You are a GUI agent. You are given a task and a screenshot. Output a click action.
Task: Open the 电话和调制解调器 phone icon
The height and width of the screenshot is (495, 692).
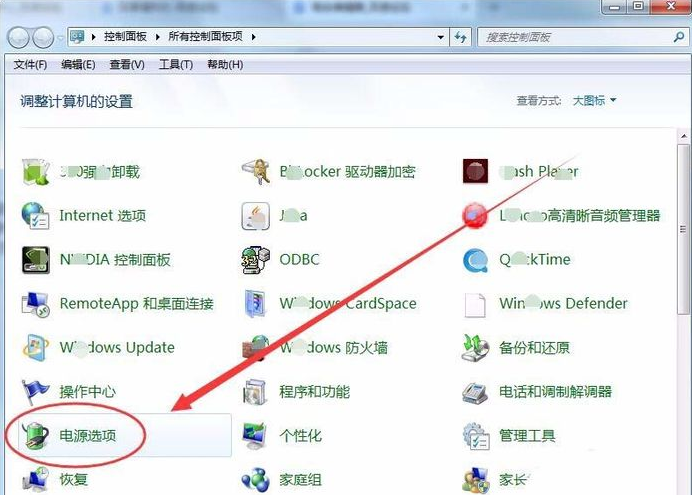475,392
